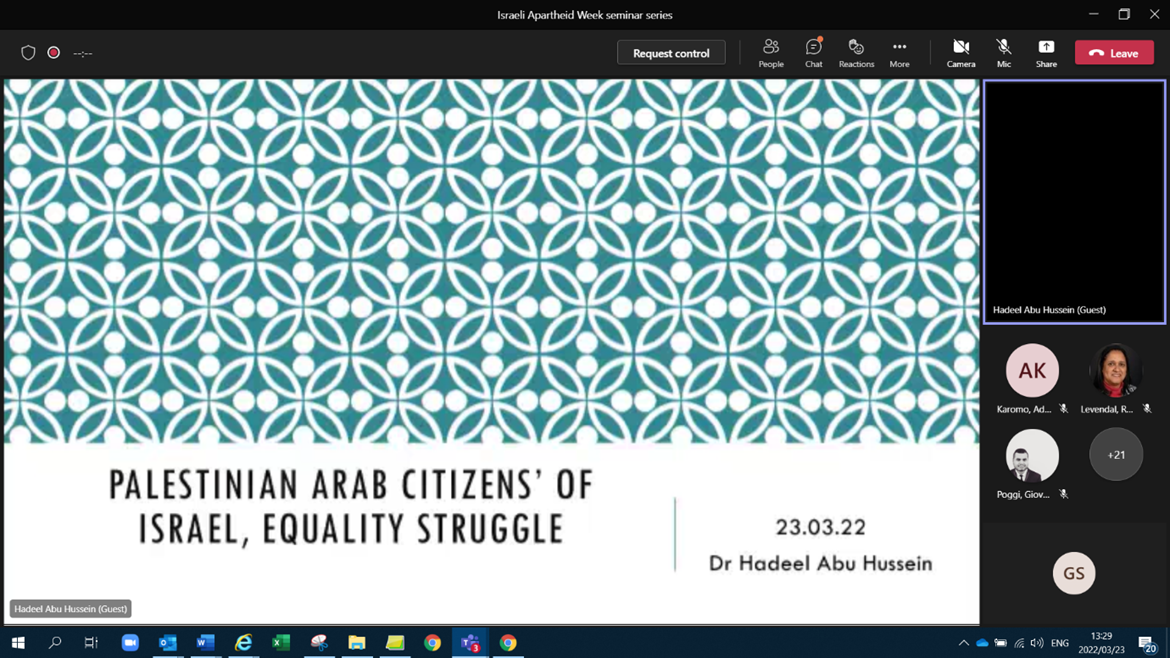This screenshot has width=1170, height=658.
Task: Open Sticky Notes from the taskbar
Action: [x=395, y=642]
